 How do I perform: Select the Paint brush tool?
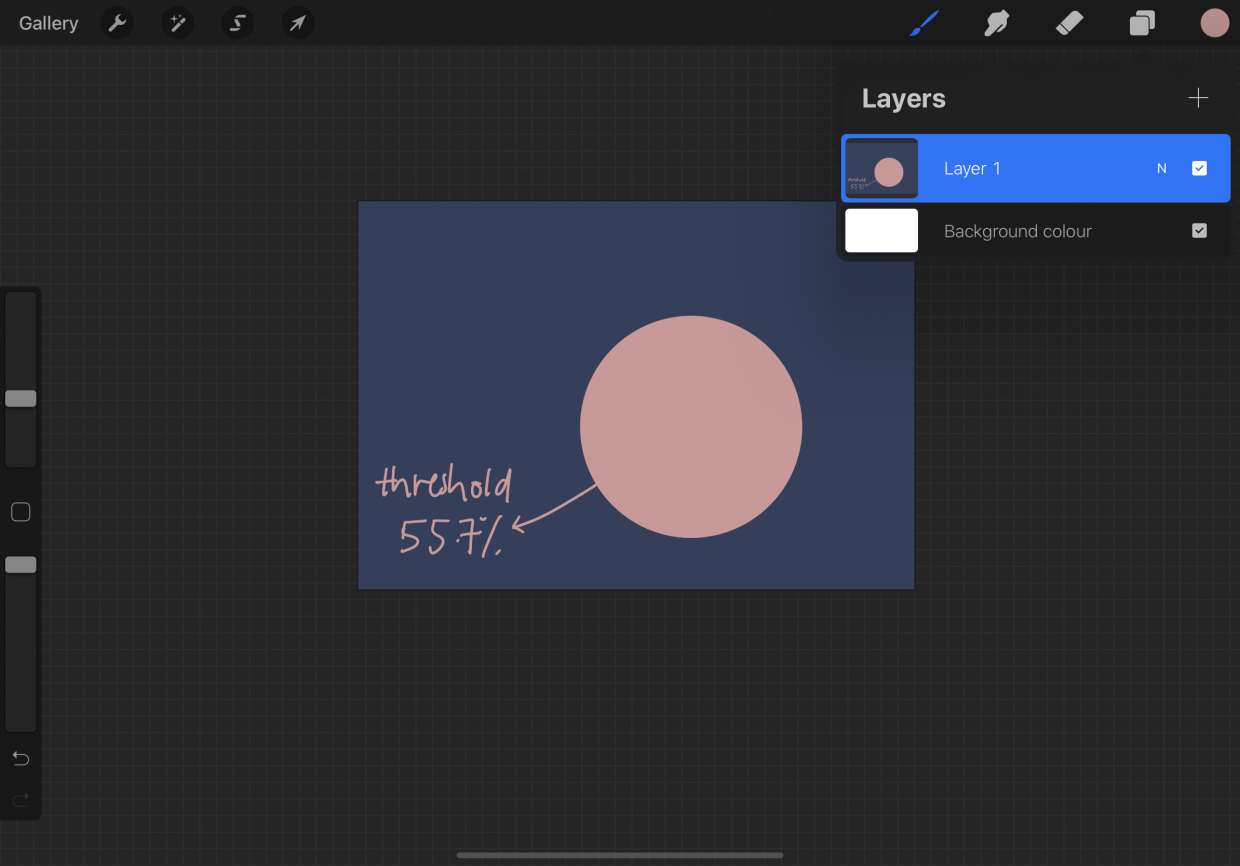click(925, 23)
